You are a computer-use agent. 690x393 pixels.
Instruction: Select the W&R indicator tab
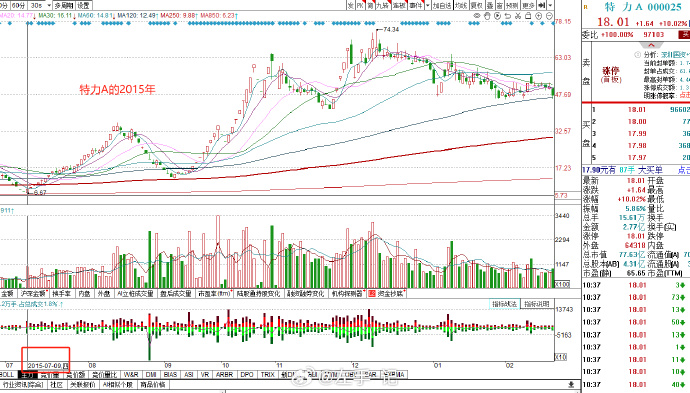point(131,375)
